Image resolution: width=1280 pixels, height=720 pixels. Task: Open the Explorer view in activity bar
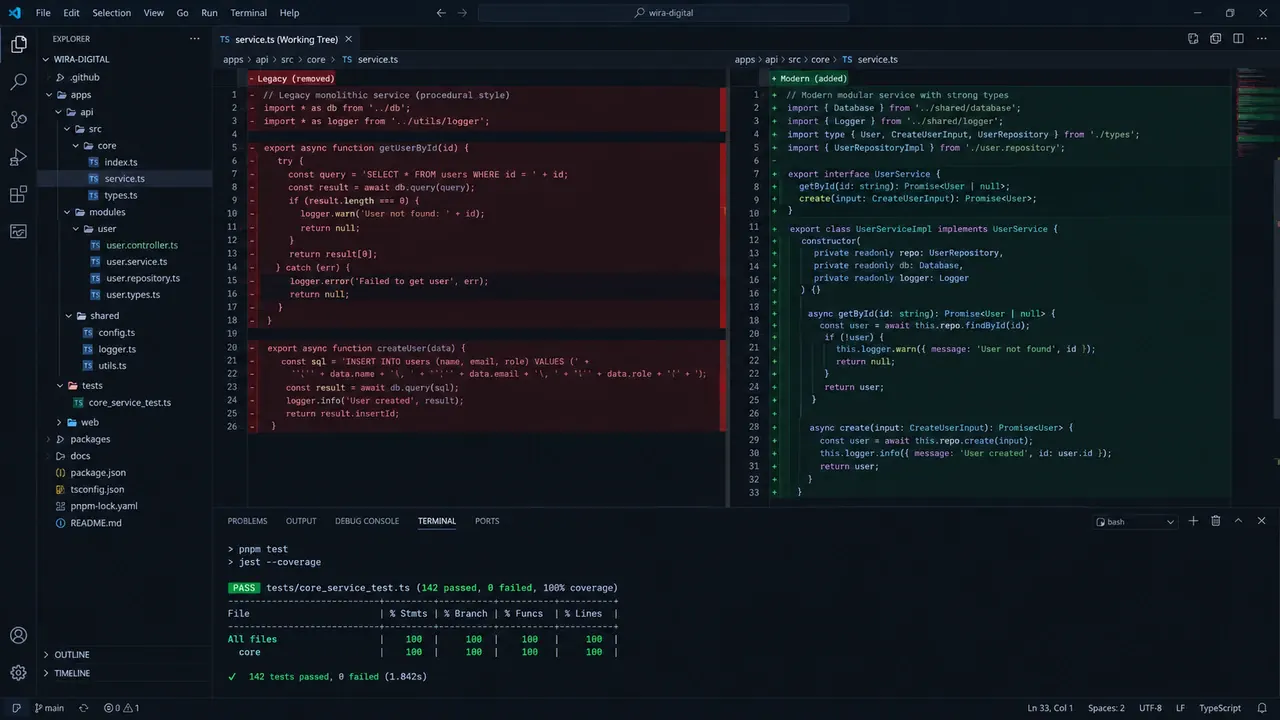point(18,44)
